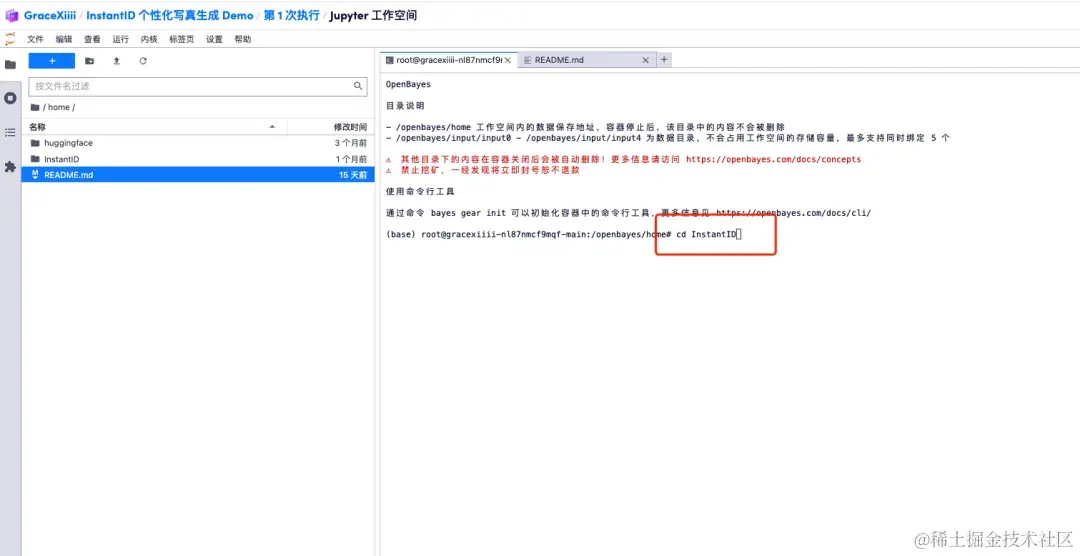This screenshot has width=1080, height=556.
Task: Open the 标签页 menu
Action: pos(181,39)
